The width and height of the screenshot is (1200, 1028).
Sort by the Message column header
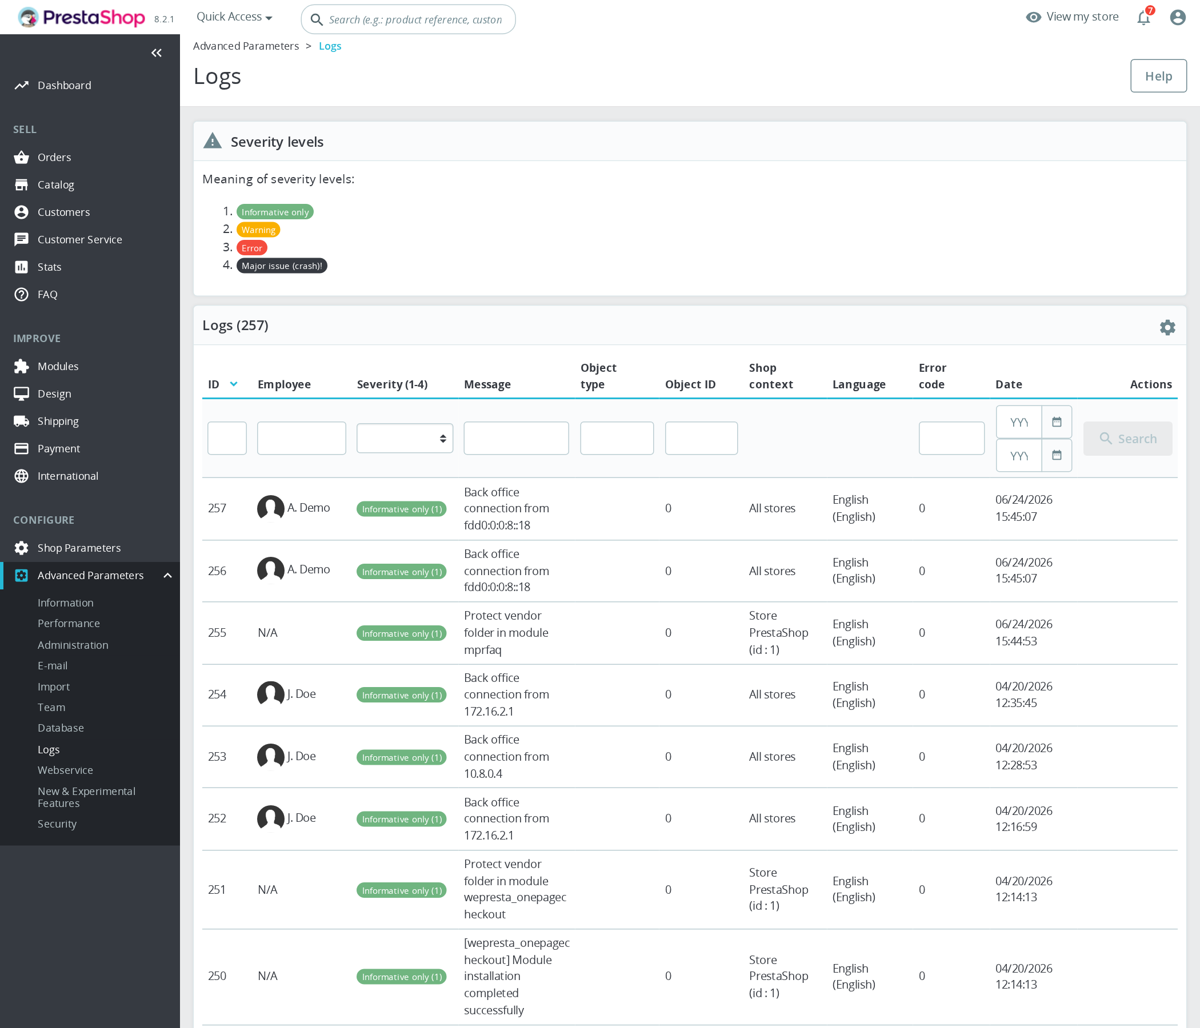(x=487, y=384)
